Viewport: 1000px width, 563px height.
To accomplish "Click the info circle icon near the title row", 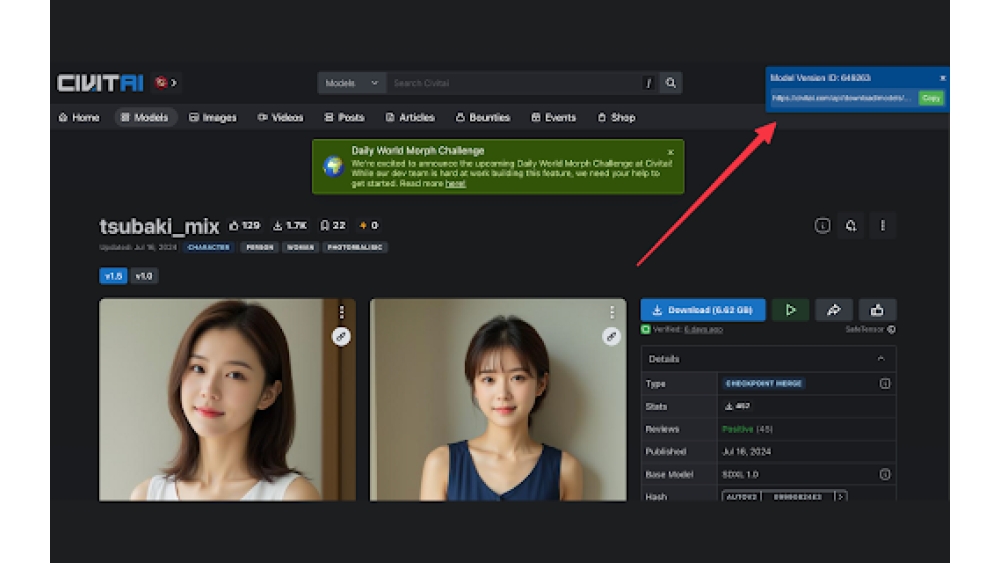I will coord(823,226).
